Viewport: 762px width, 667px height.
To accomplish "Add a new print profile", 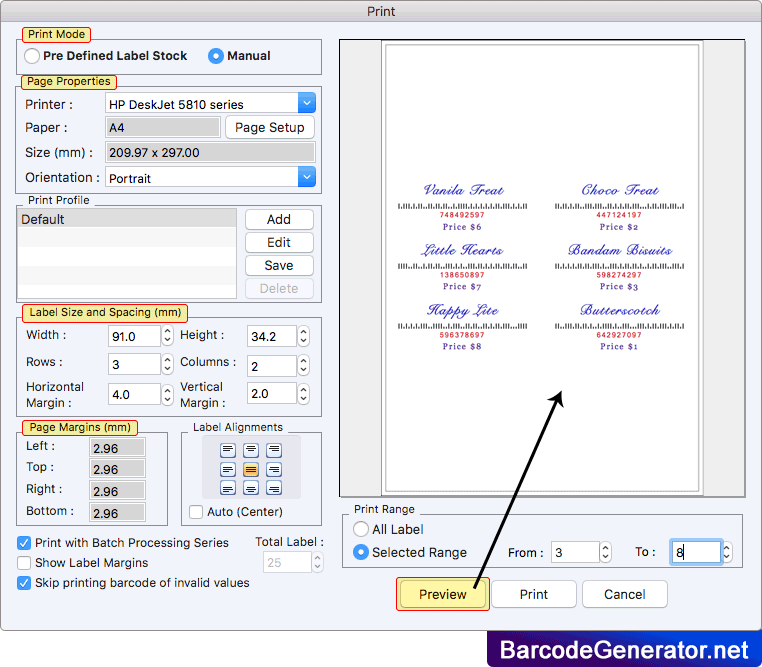I will coord(279,220).
